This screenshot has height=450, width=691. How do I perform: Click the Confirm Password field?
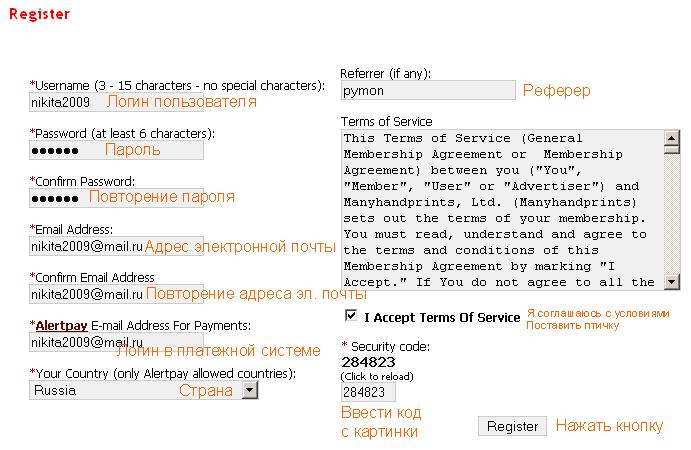click(116, 198)
